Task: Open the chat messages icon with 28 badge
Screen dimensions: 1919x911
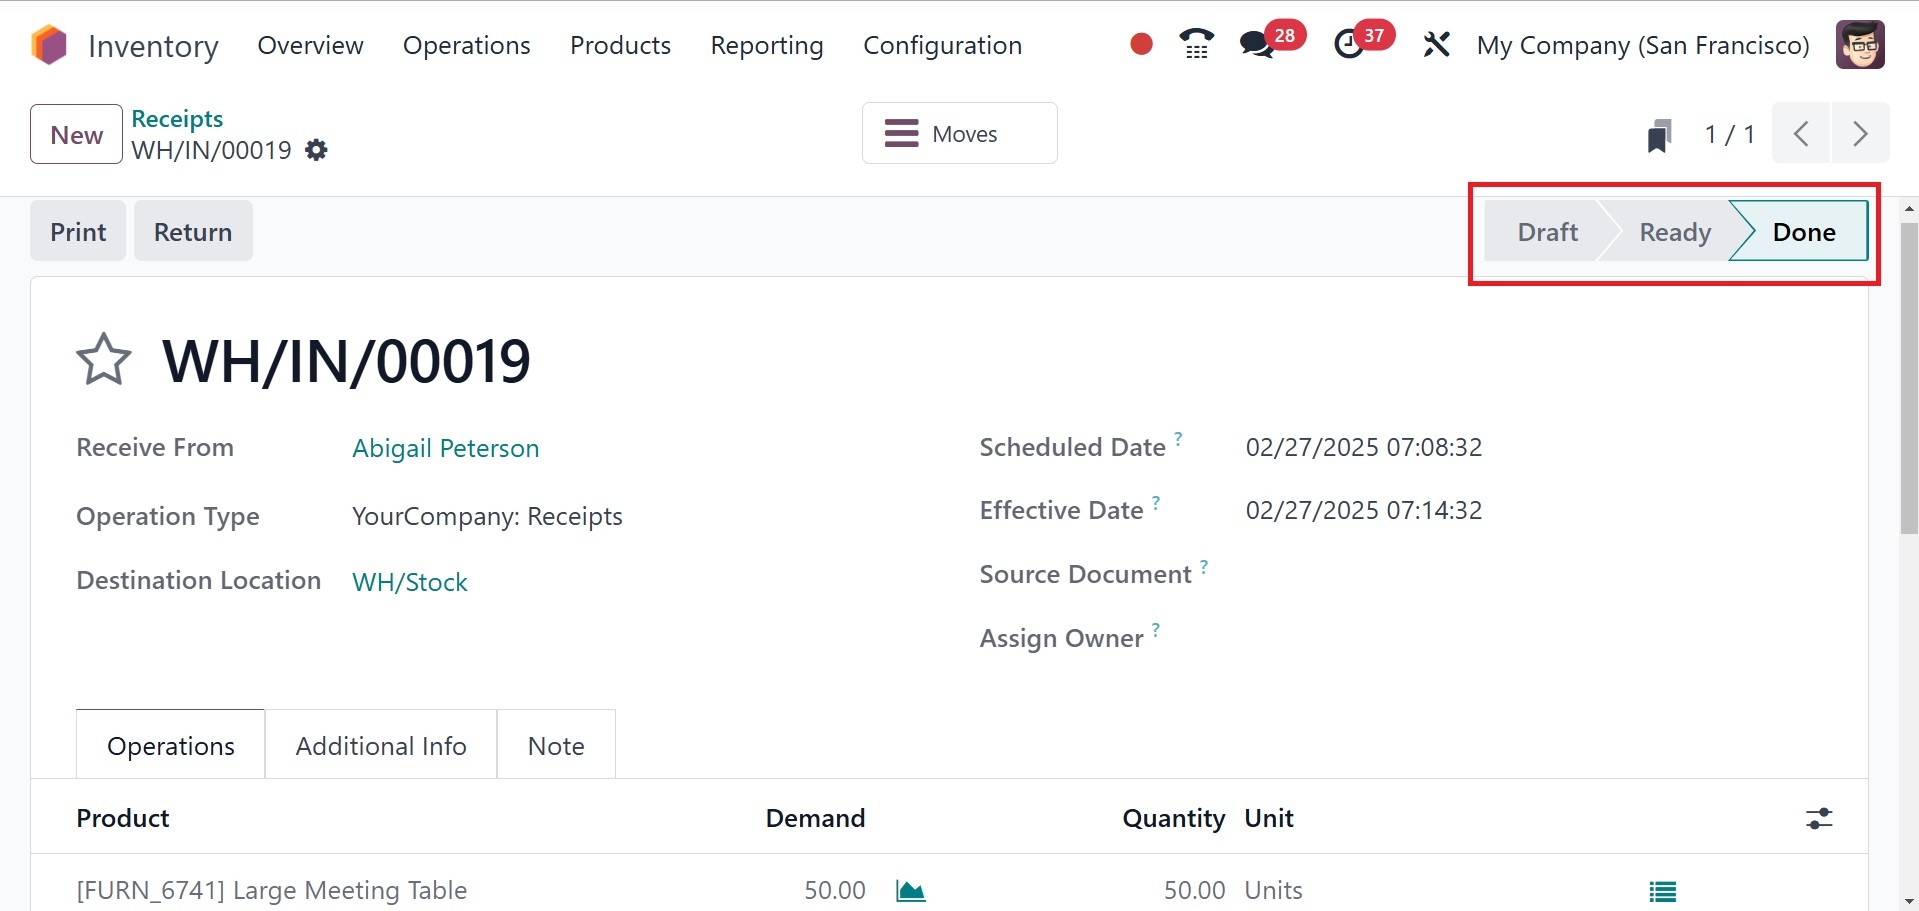Action: [x=1256, y=45]
